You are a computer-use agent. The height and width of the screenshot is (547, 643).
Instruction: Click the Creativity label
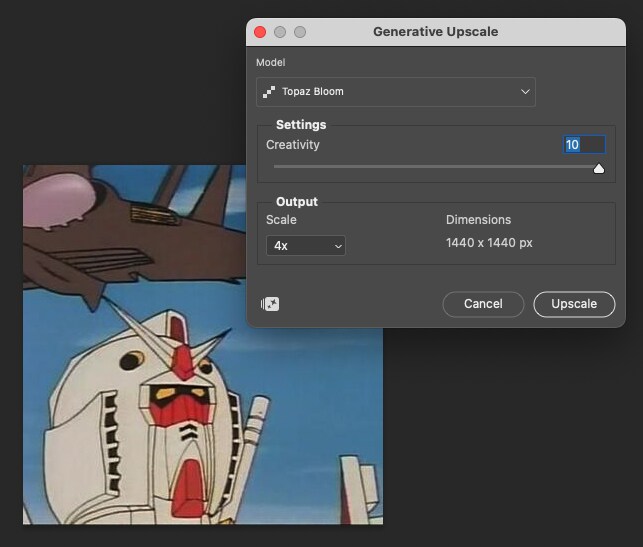point(292,145)
